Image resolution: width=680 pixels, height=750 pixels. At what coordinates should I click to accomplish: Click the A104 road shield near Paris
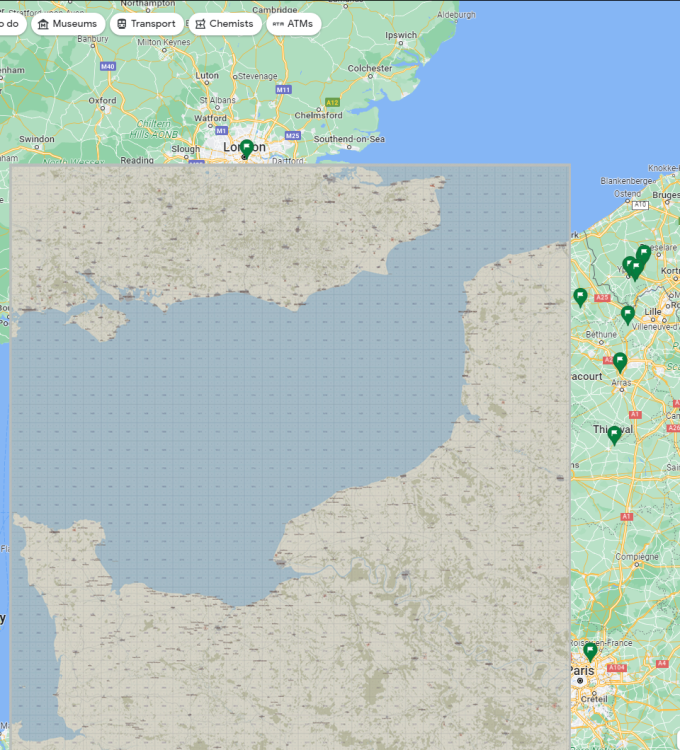(x=616, y=668)
